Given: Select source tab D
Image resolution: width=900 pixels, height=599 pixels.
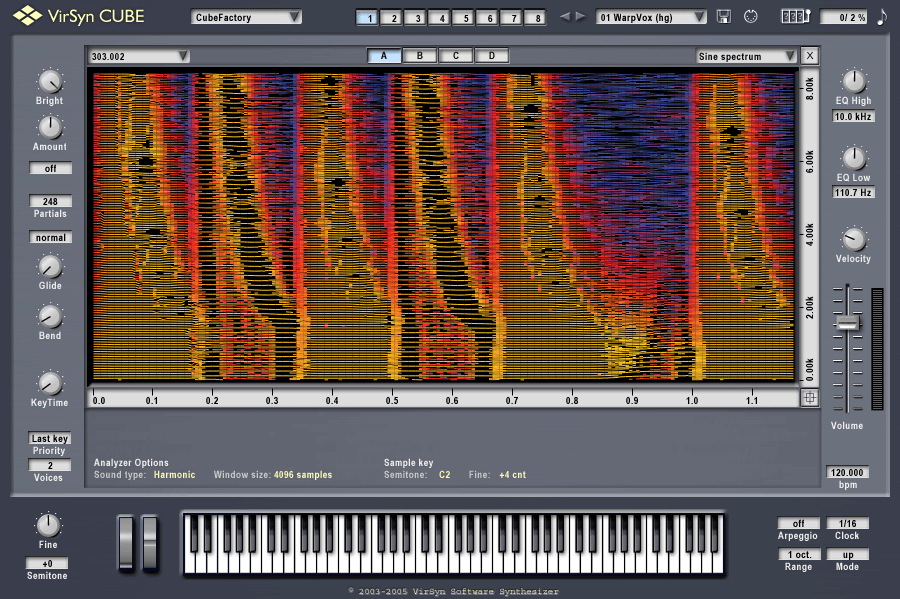Looking at the screenshot, I should coord(491,56).
